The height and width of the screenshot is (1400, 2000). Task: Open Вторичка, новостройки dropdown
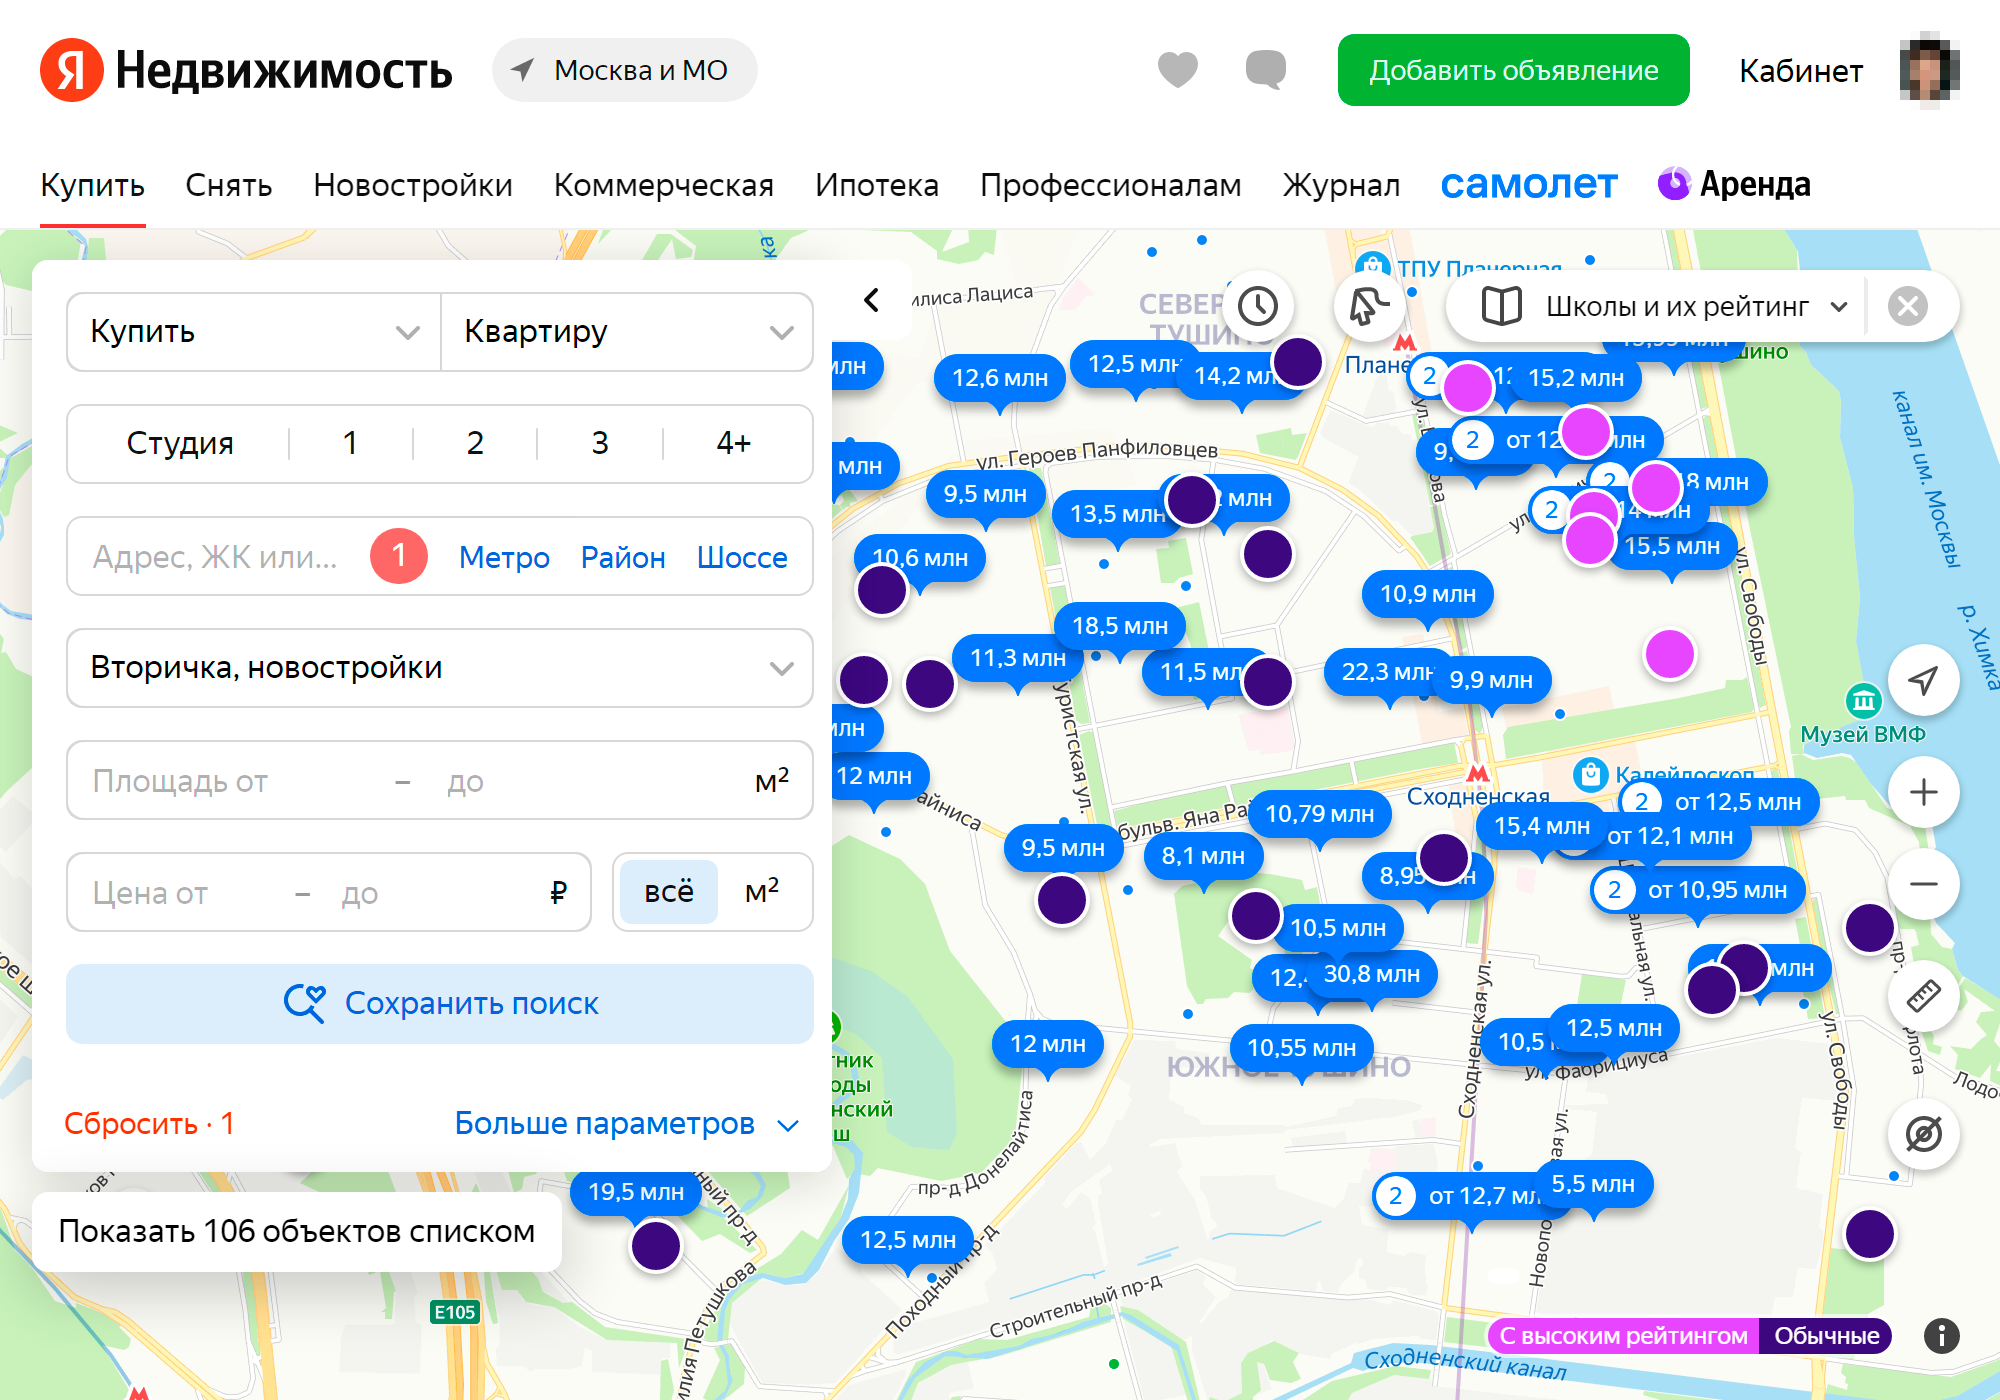440,668
